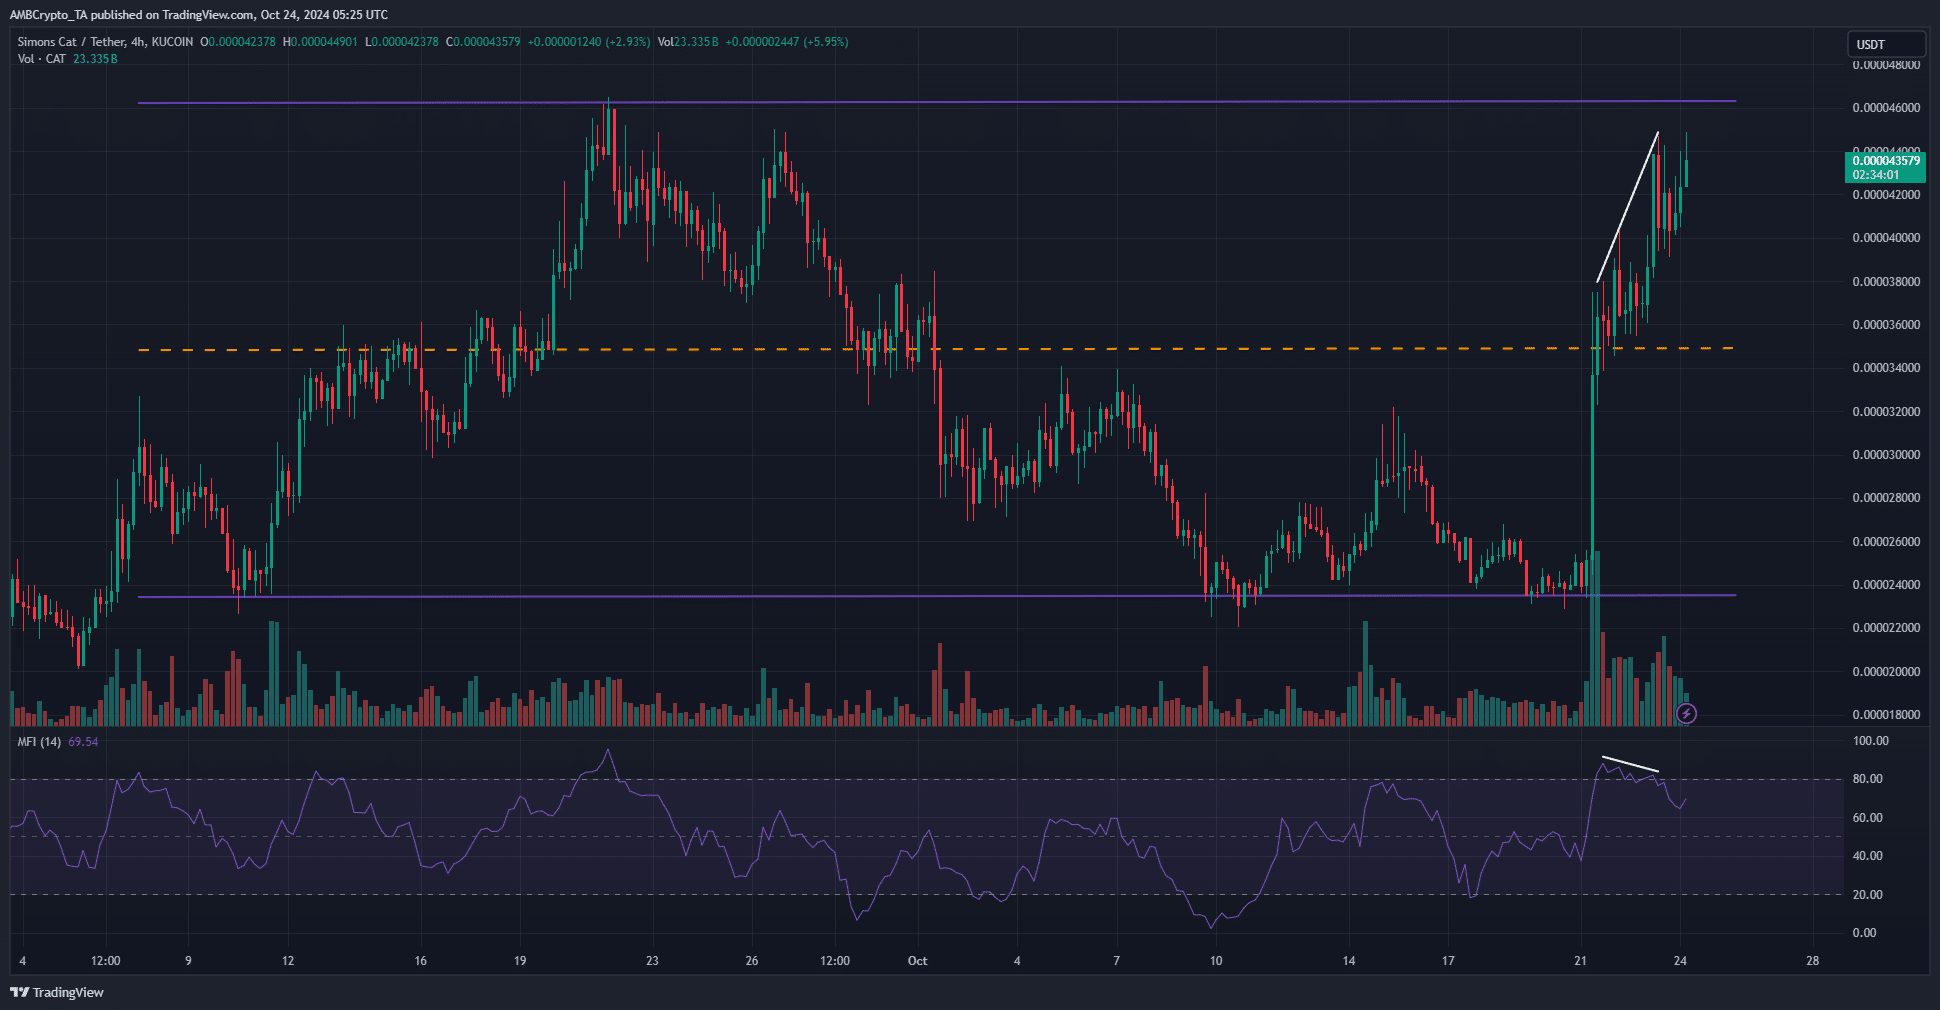
Task: Click the 0.000024000 price axis label
Action: pos(1886,585)
